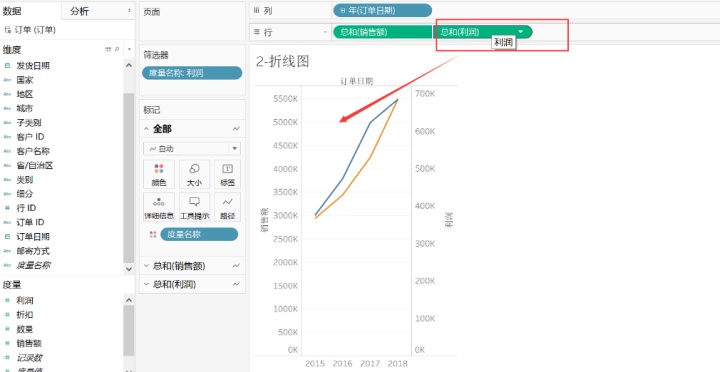Open the Label marks card
Viewport: 720px width, 372px height.
click(x=228, y=174)
